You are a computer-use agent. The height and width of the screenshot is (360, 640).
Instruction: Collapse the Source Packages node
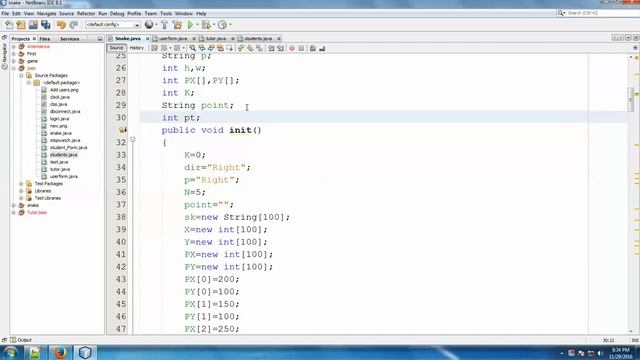pos(21,76)
